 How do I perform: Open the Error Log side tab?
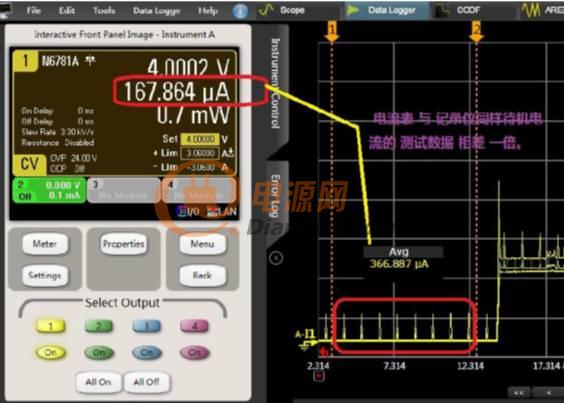tap(275, 196)
